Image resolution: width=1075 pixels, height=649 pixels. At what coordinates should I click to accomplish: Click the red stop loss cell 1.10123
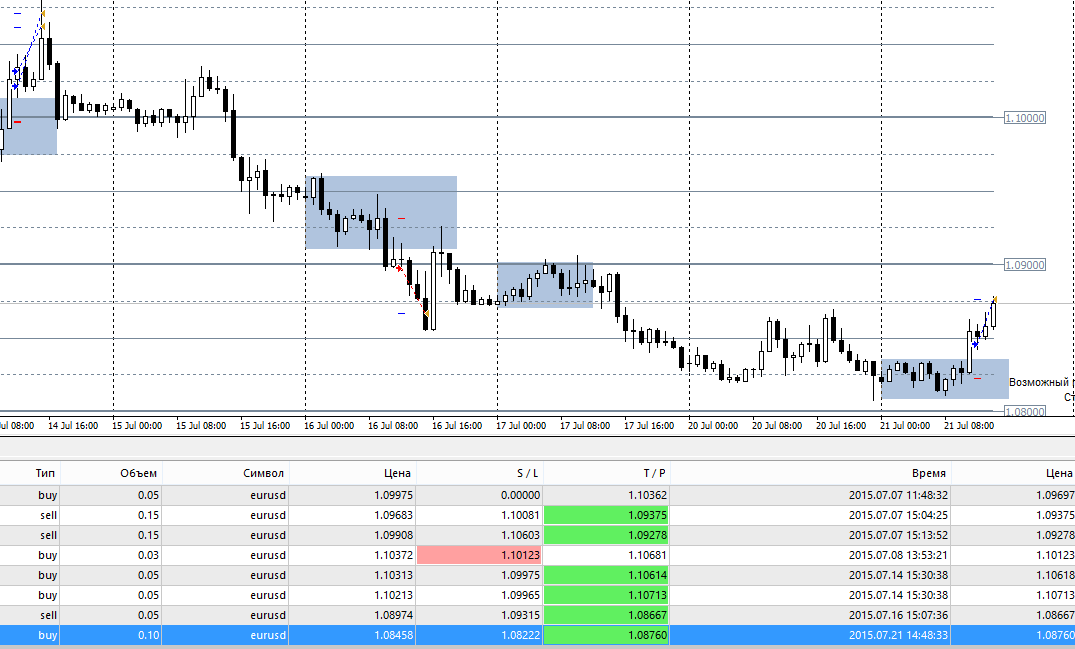coord(479,555)
